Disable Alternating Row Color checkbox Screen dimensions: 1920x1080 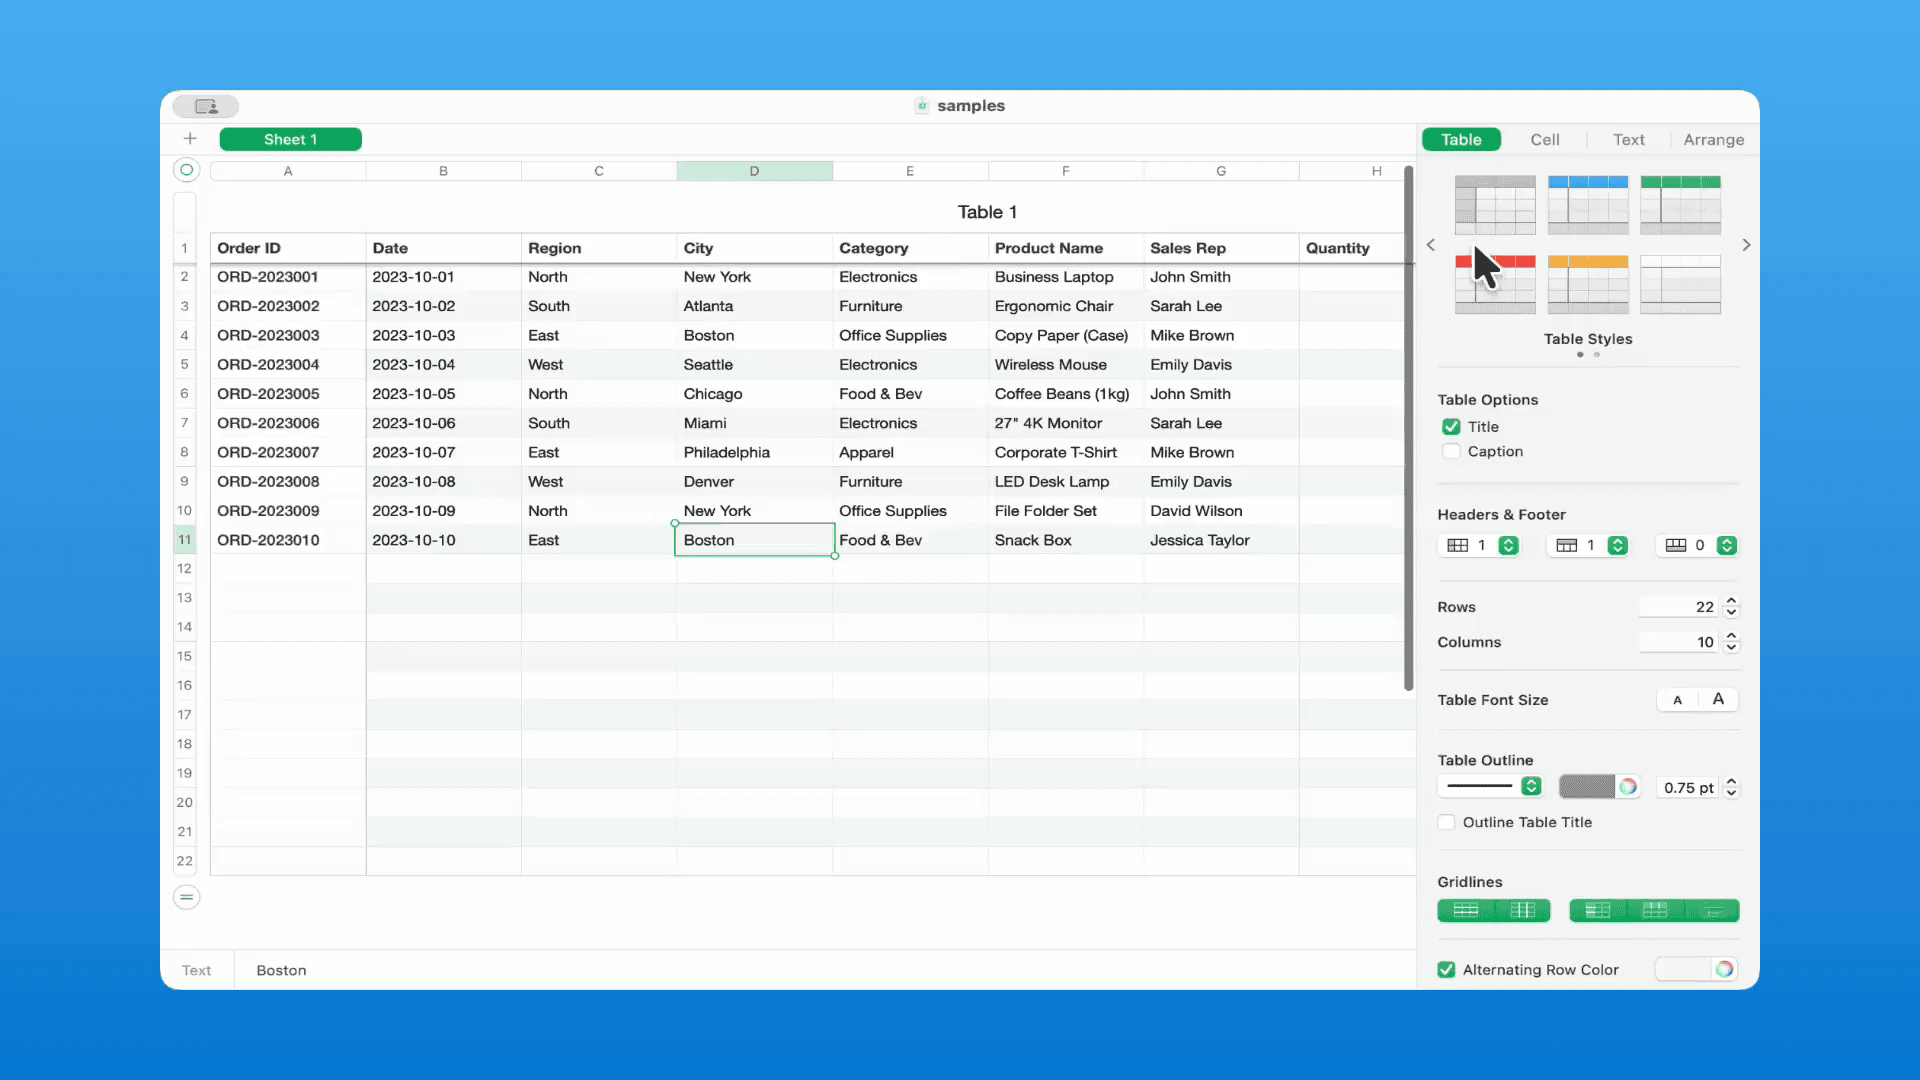point(1446,969)
